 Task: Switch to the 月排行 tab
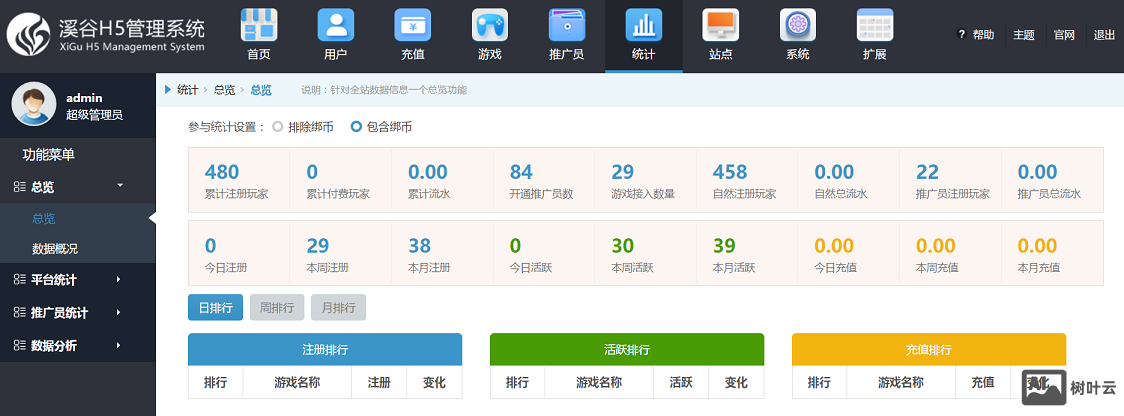coord(338,307)
